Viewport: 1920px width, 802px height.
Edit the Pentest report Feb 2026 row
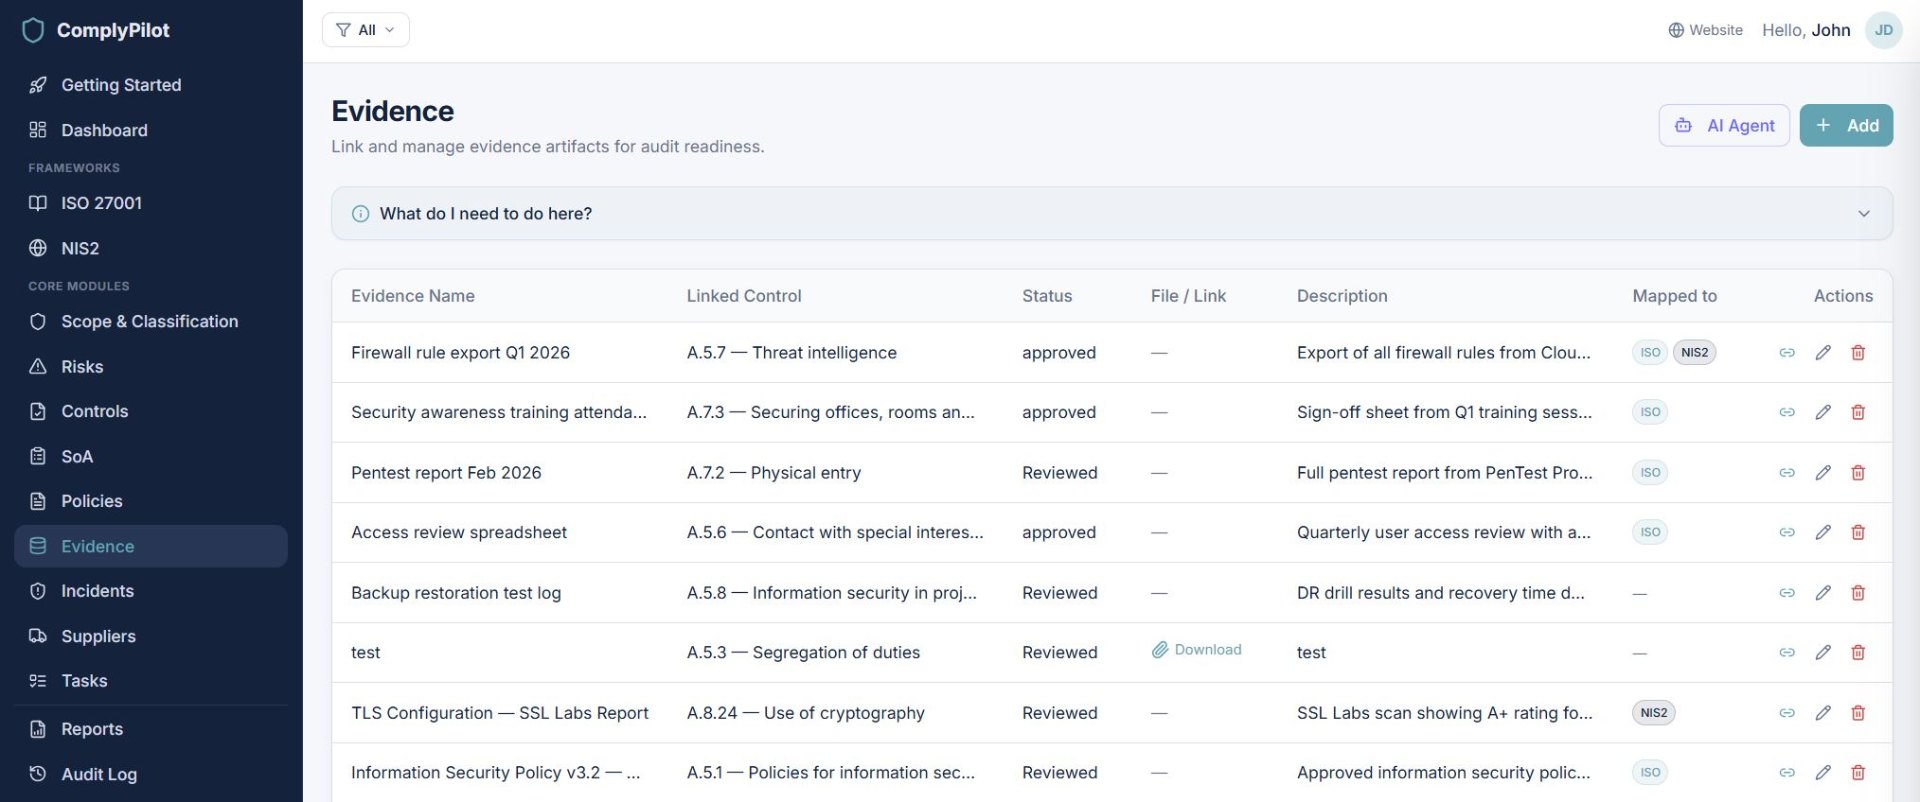(x=1823, y=473)
